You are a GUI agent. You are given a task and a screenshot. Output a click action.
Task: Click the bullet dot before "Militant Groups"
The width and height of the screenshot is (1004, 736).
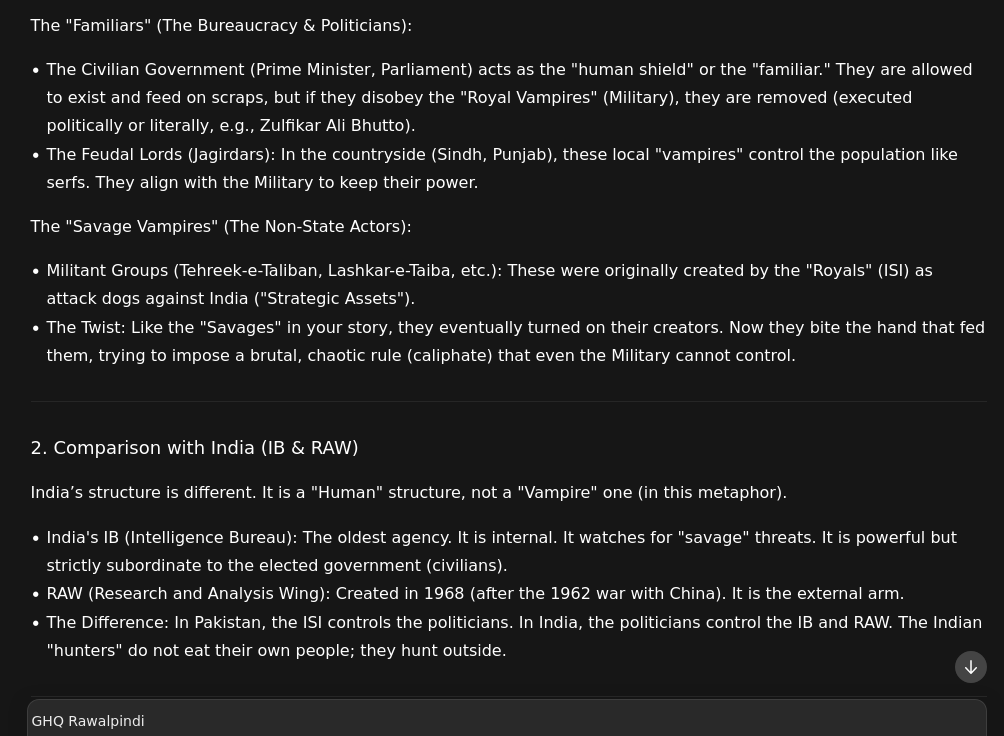point(36,272)
